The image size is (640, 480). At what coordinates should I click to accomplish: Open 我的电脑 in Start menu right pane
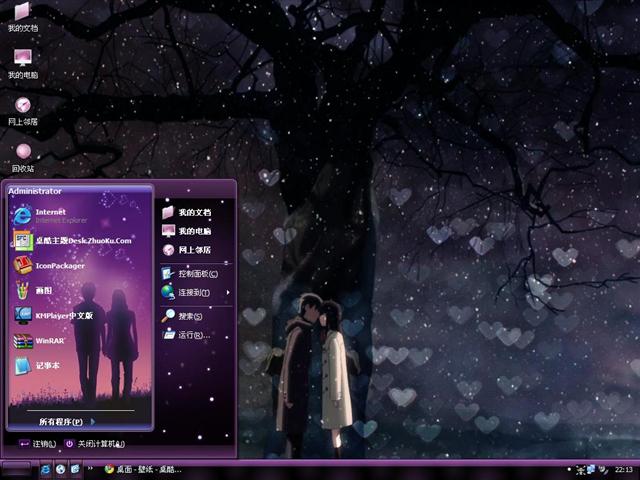[187, 231]
